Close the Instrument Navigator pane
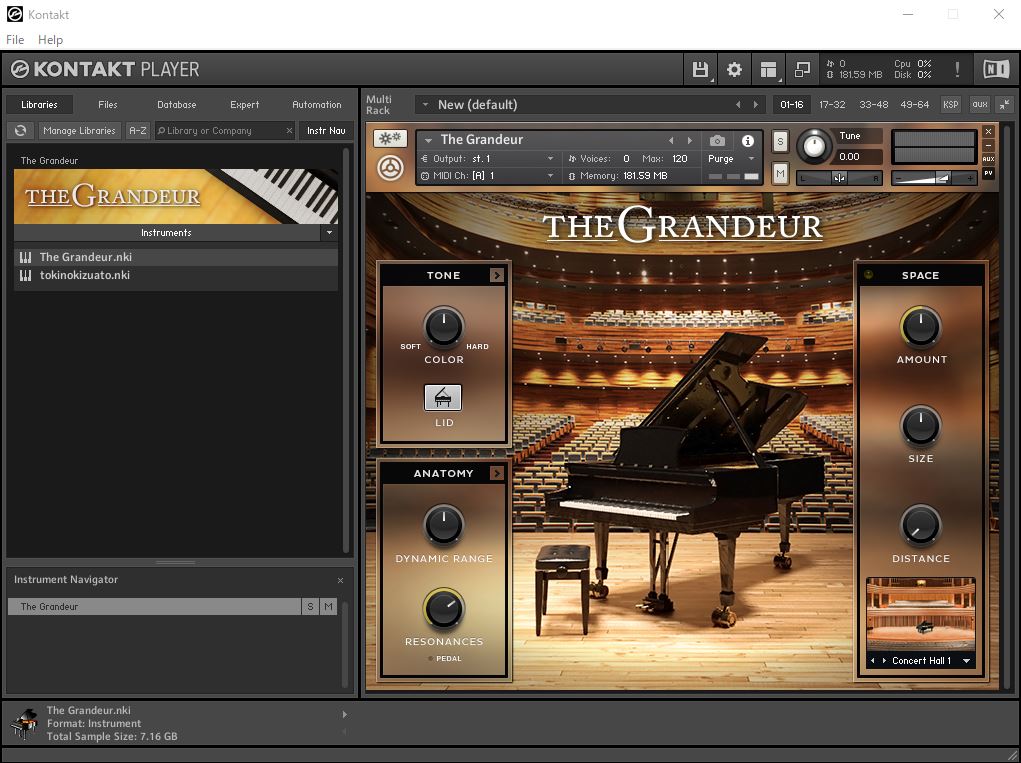Image resolution: width=1021 pixels, height=763 pixels. 340,580
